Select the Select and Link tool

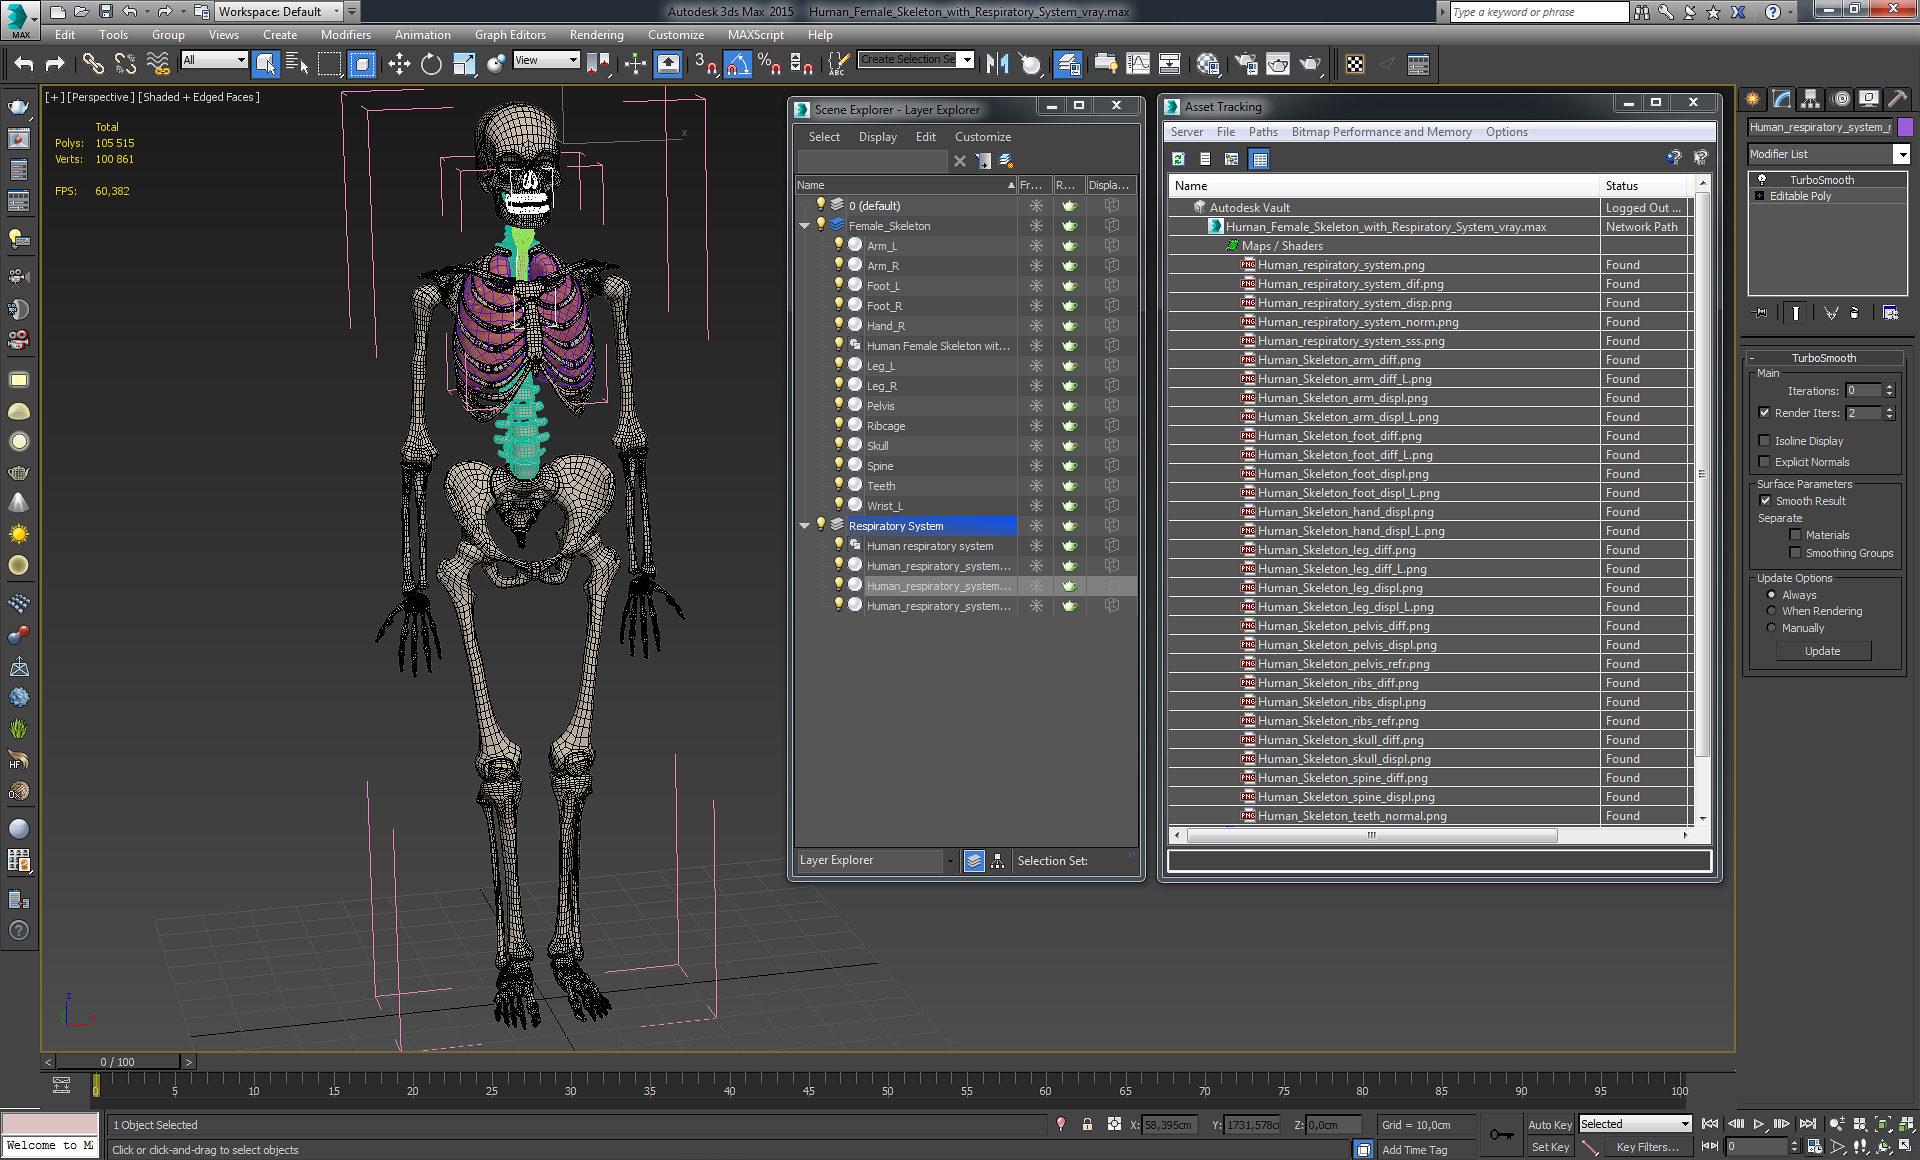point(93,64)
